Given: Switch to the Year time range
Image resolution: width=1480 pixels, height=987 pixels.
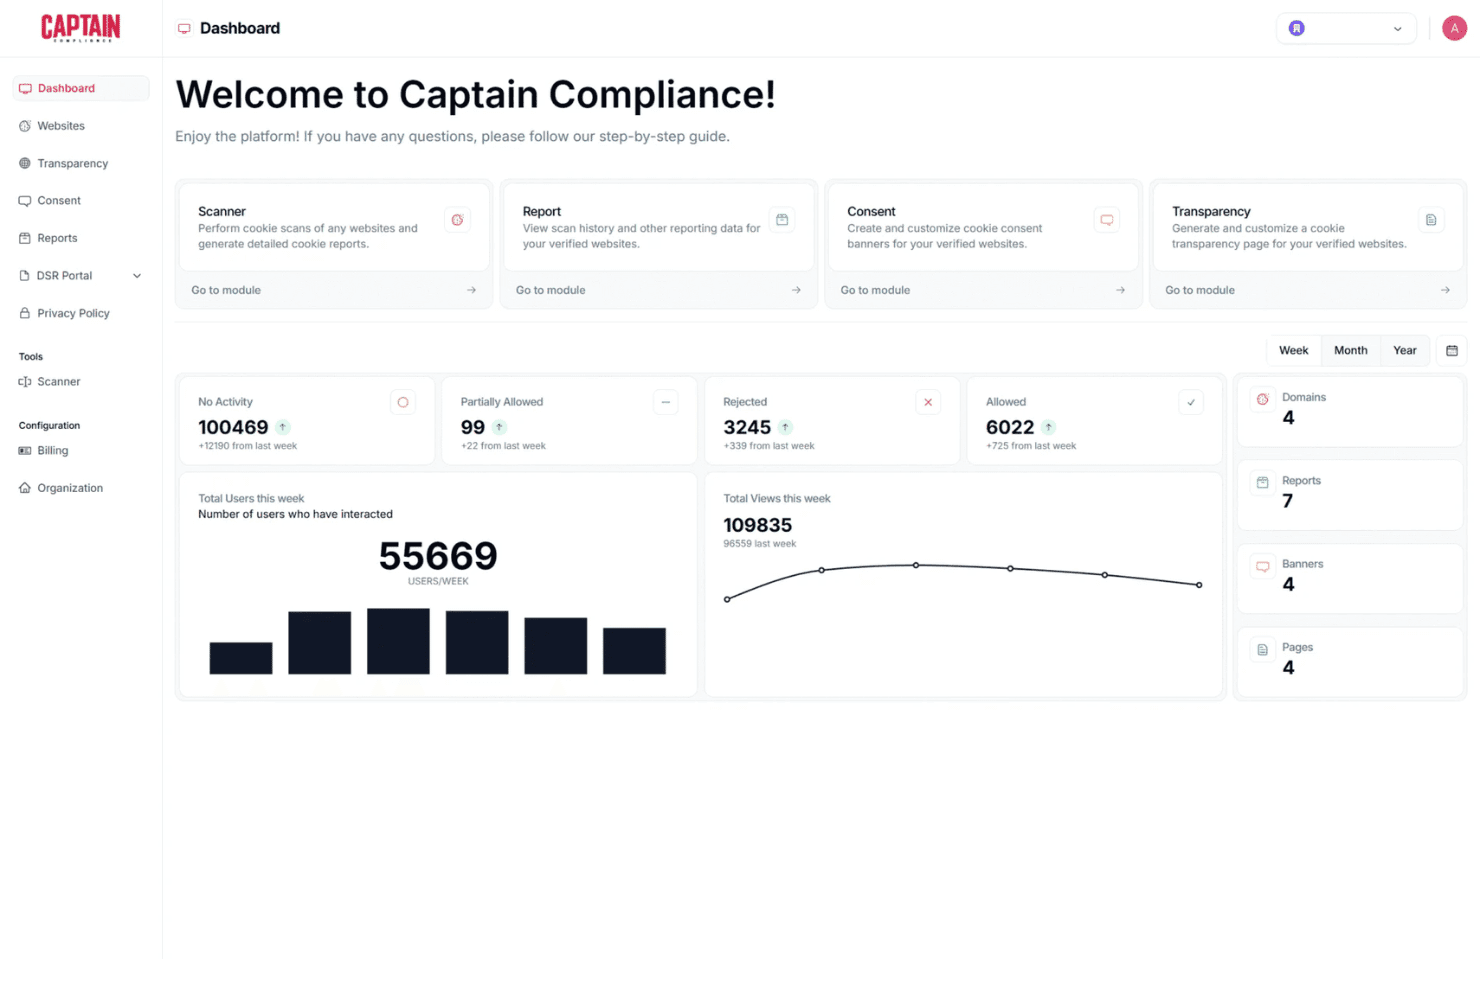Looking at the screenshot, I should click(x=1404, y=350).
